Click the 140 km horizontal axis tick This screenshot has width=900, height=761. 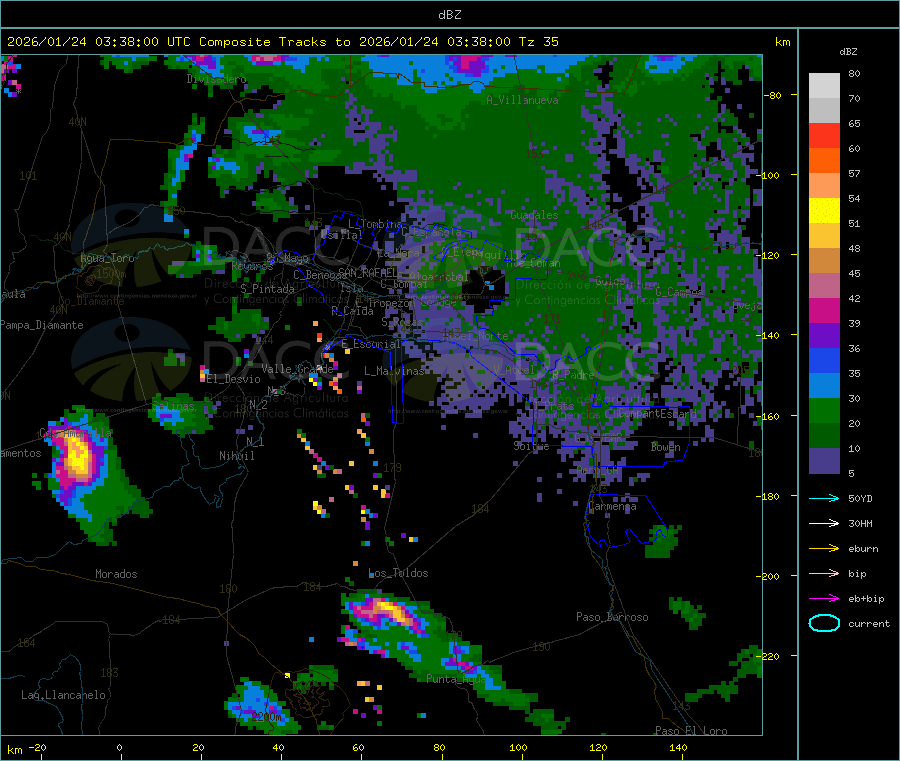click(678, 747)
